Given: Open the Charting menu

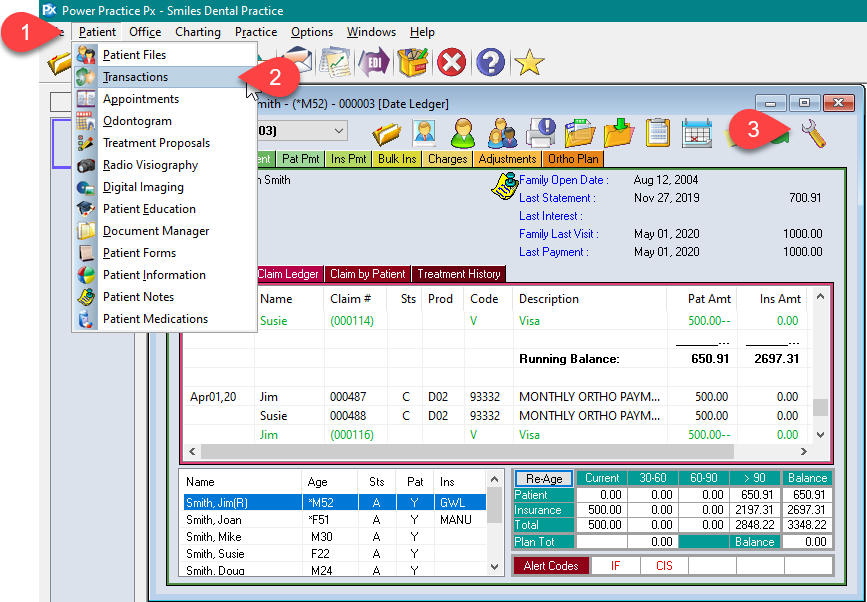Looking at the screenshot, I should click(x=198, y=32).
